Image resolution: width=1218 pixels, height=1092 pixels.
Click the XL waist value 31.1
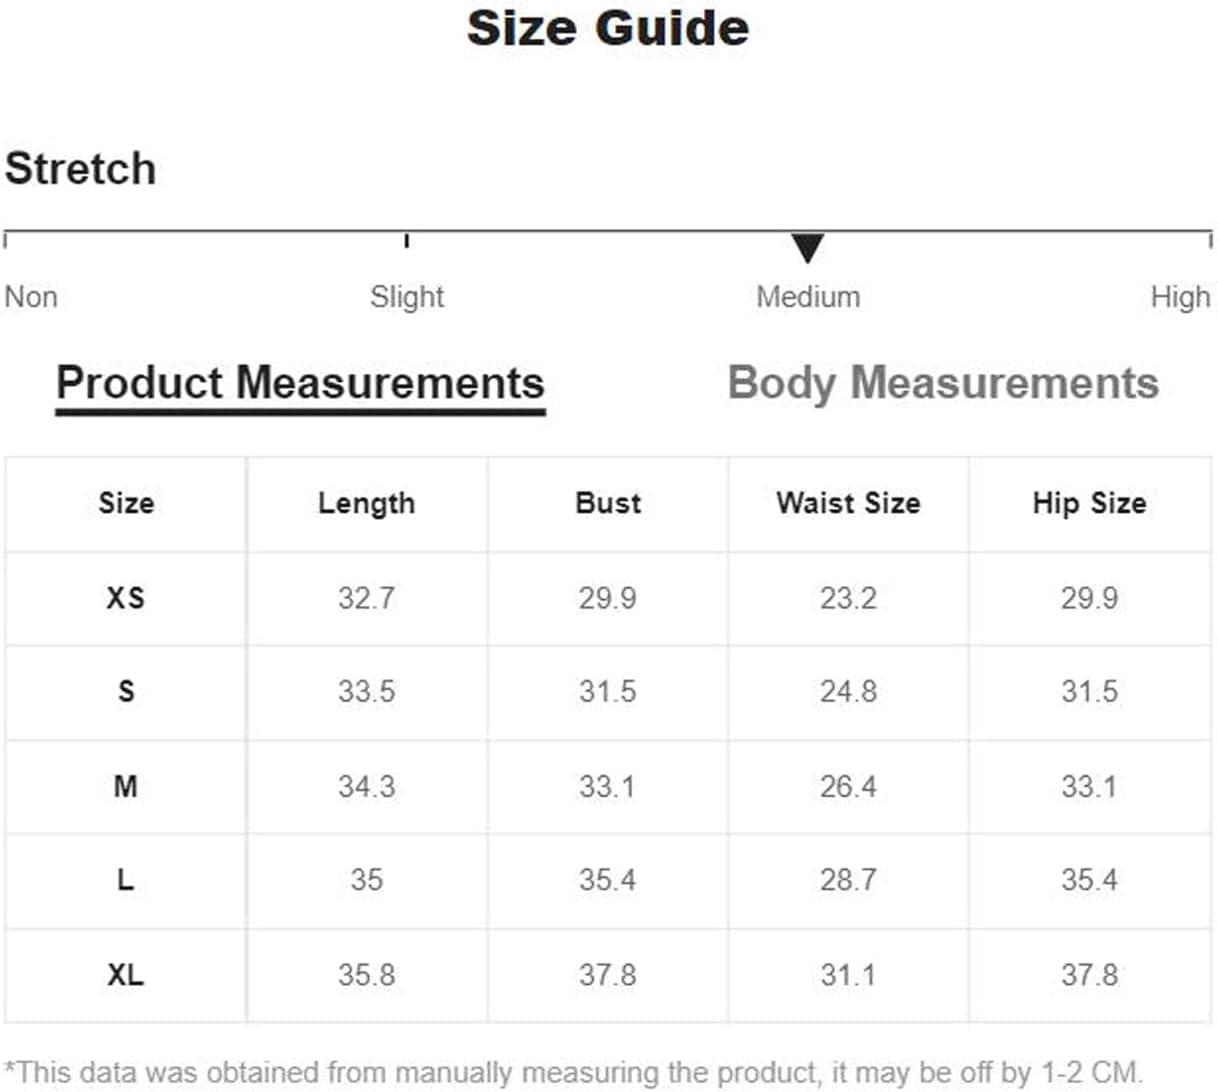pos(848,974)
